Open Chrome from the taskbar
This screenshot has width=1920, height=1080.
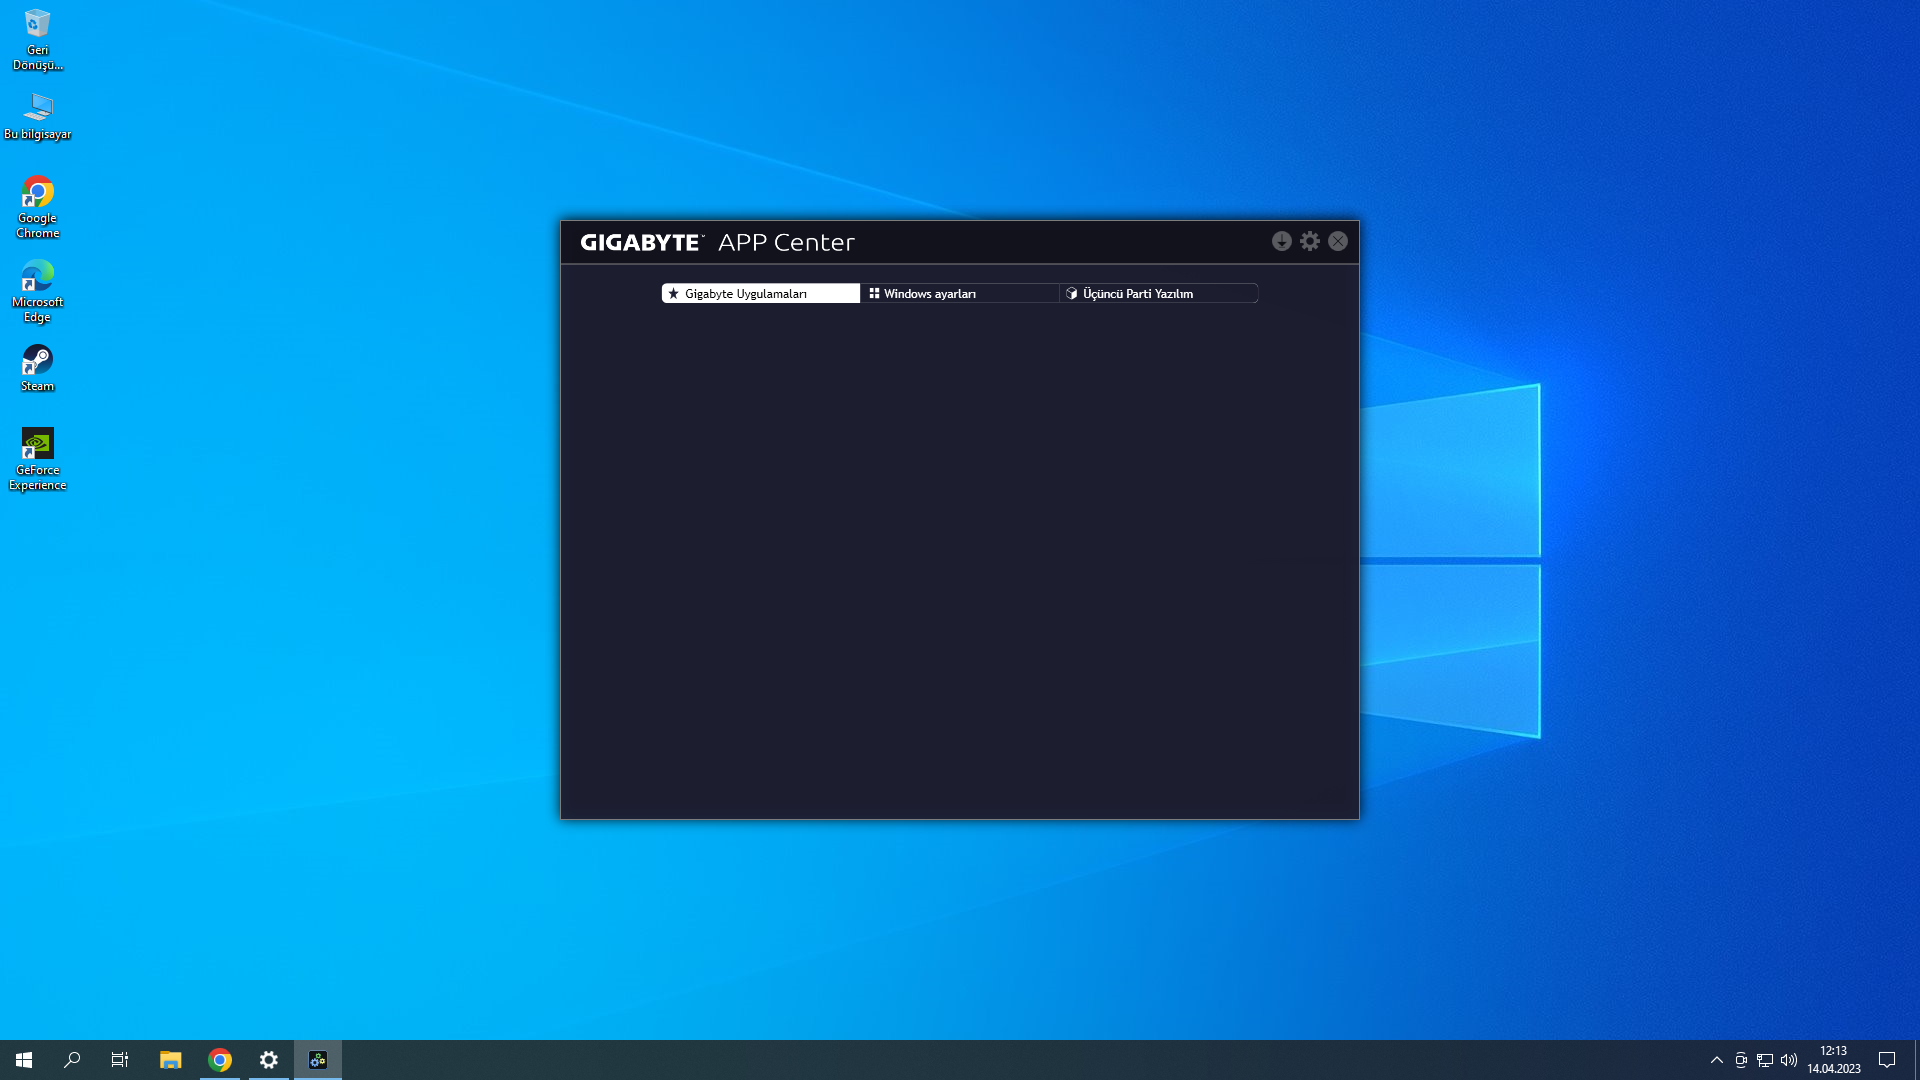click(220, 1060)
